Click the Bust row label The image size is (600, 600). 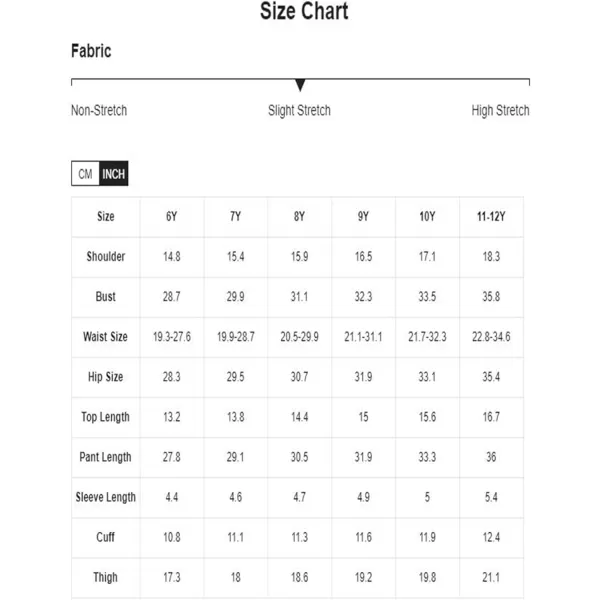tap(106, 297)
